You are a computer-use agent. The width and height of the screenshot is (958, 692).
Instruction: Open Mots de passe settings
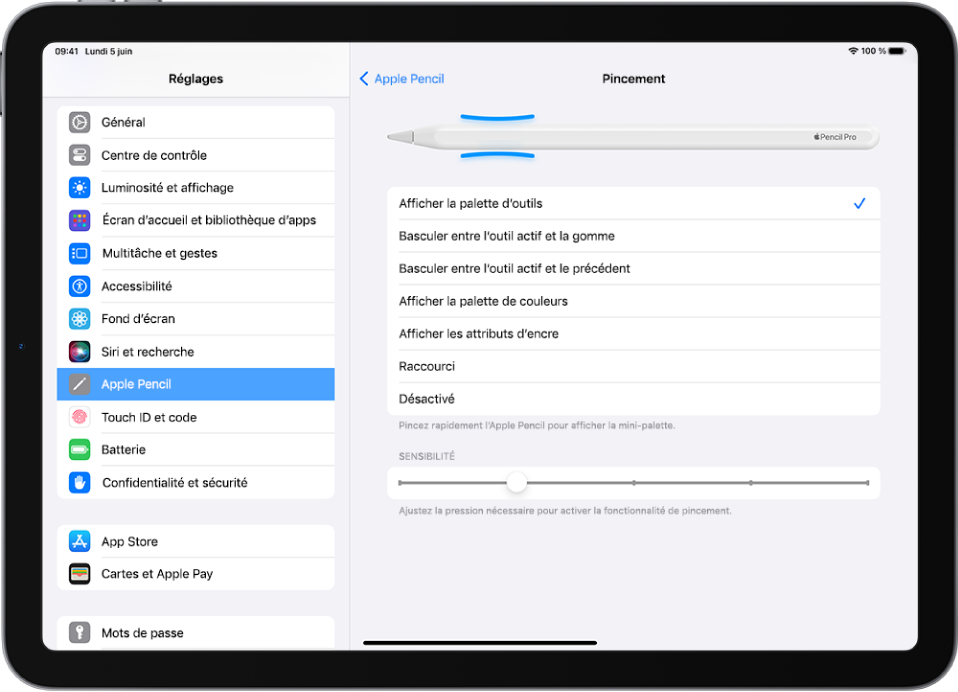[x=196, y=632]
